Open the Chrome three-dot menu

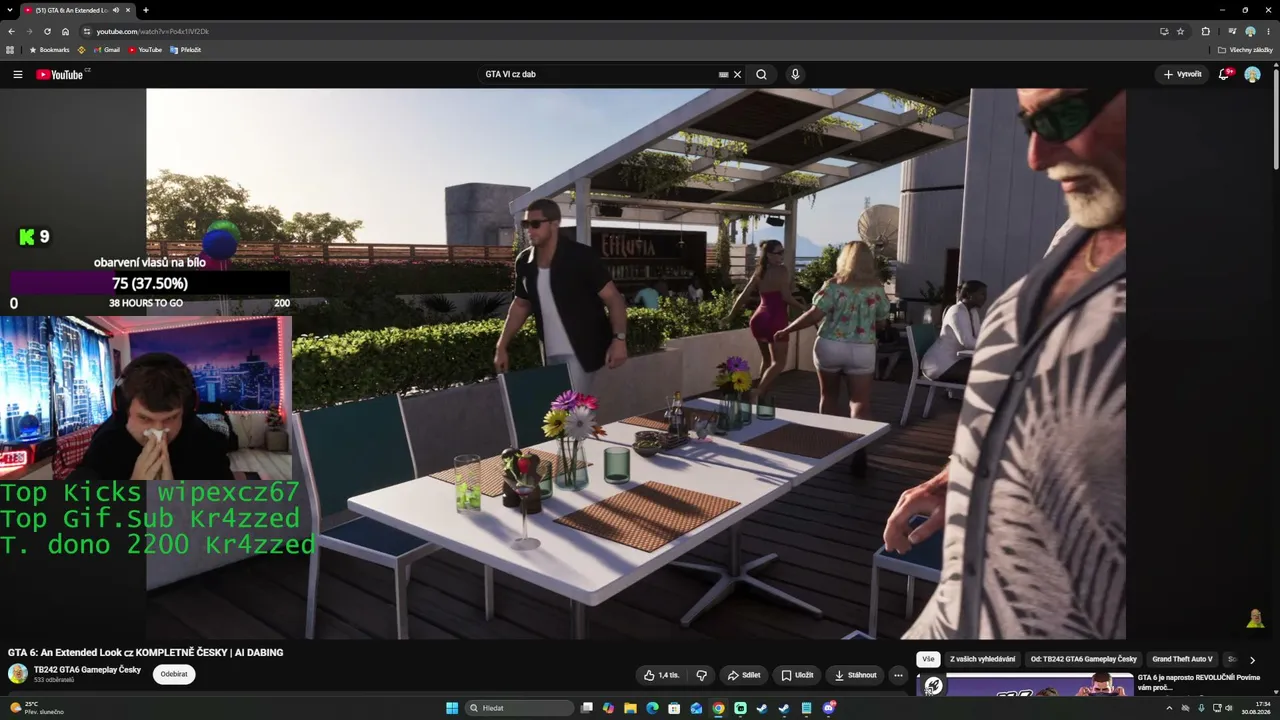1268,31
